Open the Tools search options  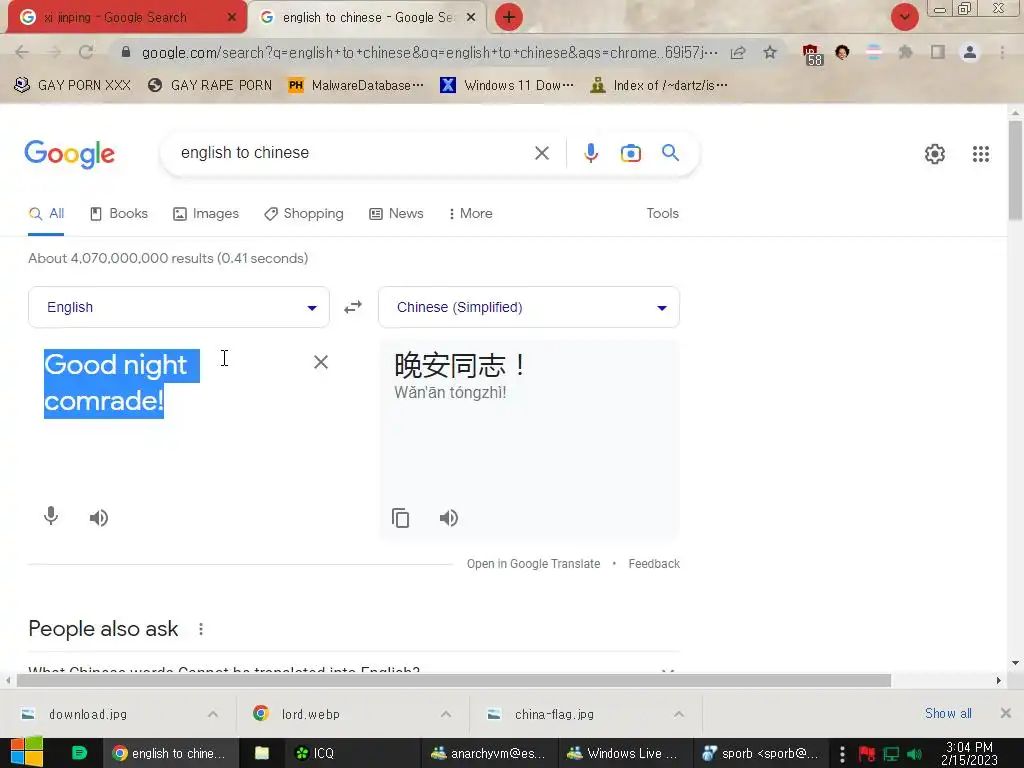click(662, 214)
